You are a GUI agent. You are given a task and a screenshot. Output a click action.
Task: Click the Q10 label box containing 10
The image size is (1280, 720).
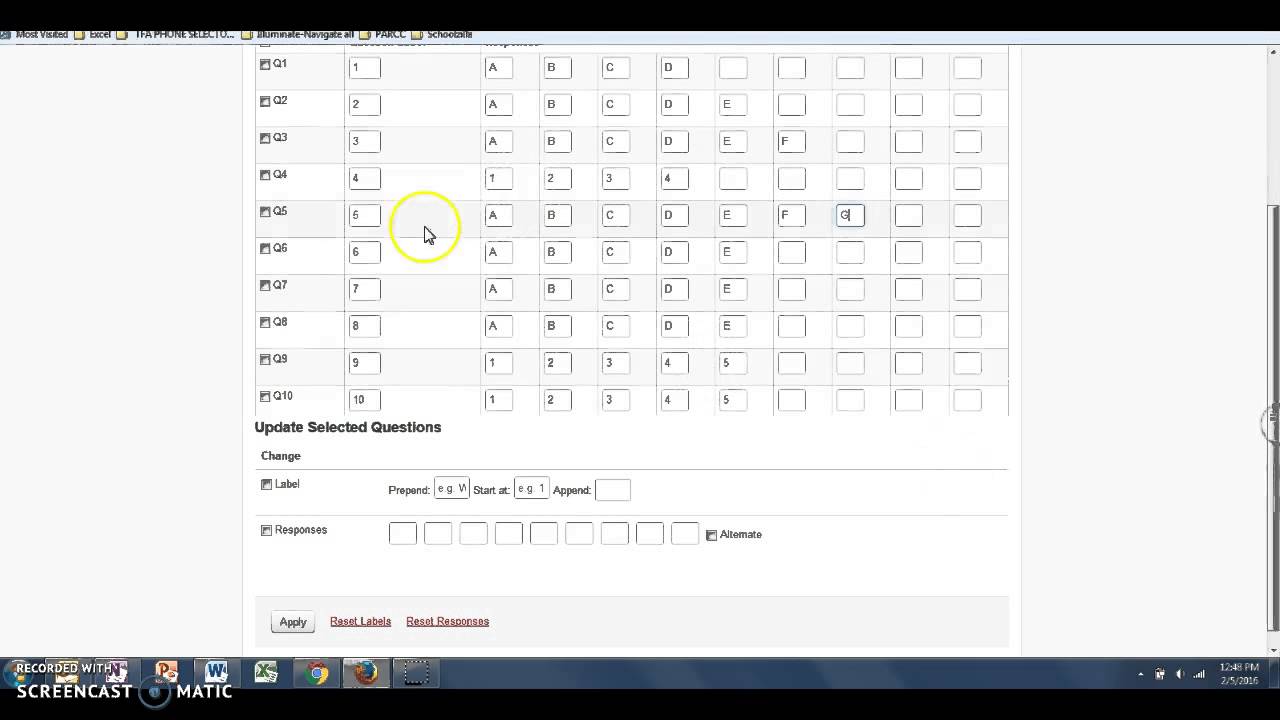coord(364,400)
